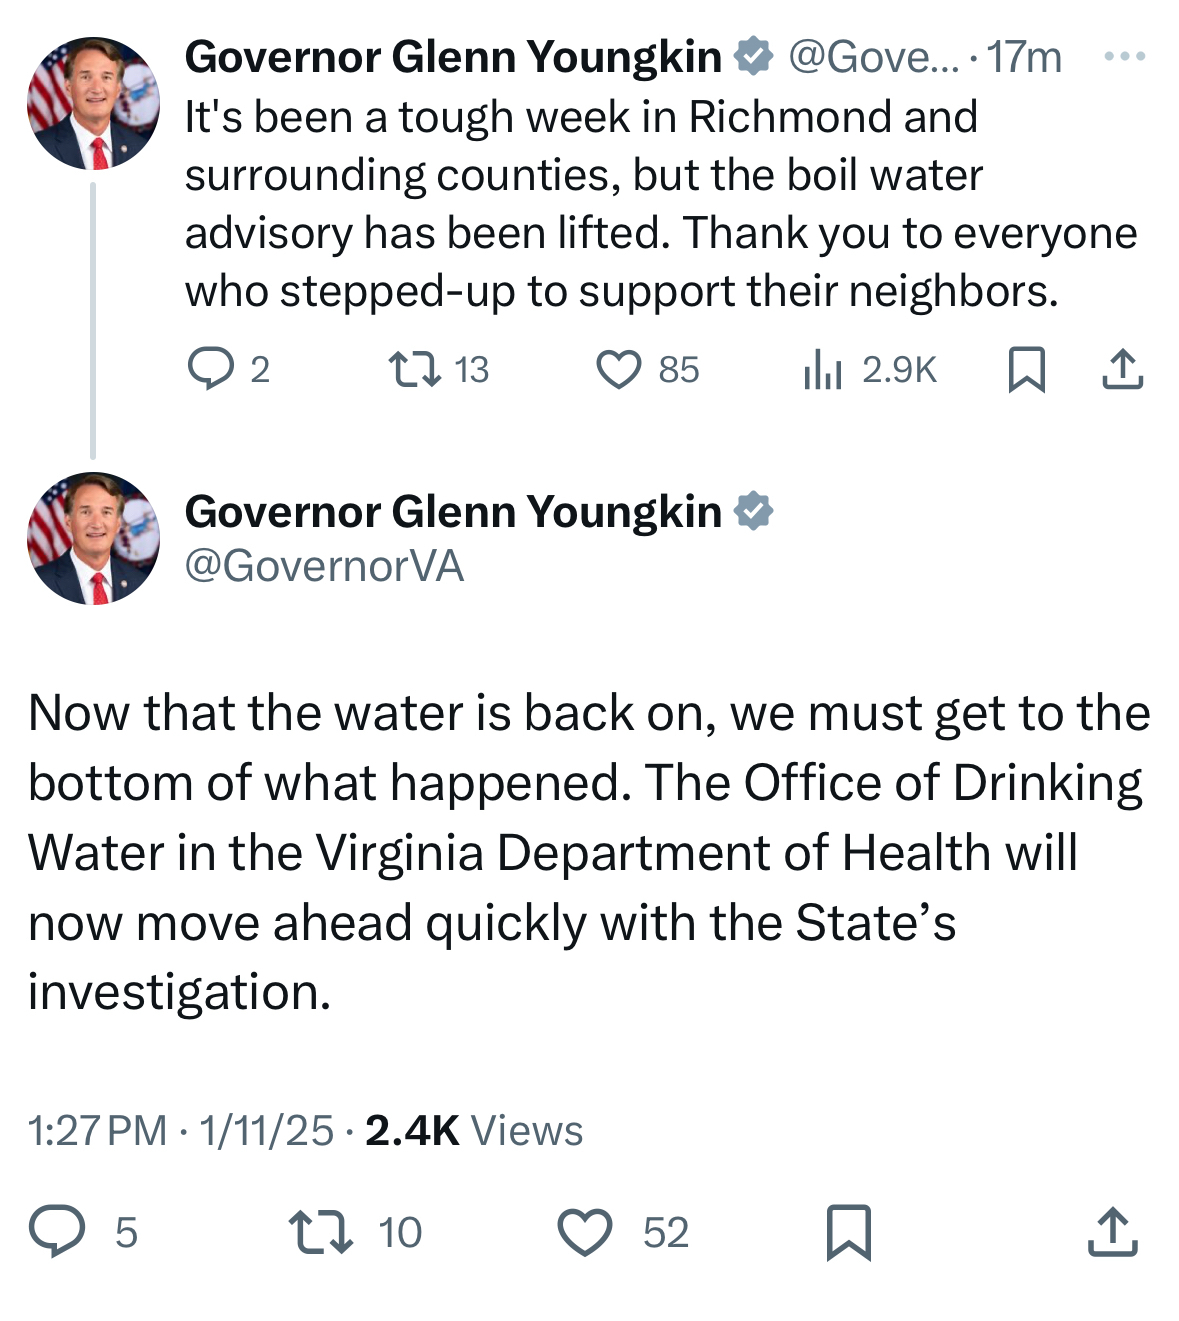1179x1321 pixels.
Task: Retweet the State's investigation tweet
Action: click(320, 1231)
